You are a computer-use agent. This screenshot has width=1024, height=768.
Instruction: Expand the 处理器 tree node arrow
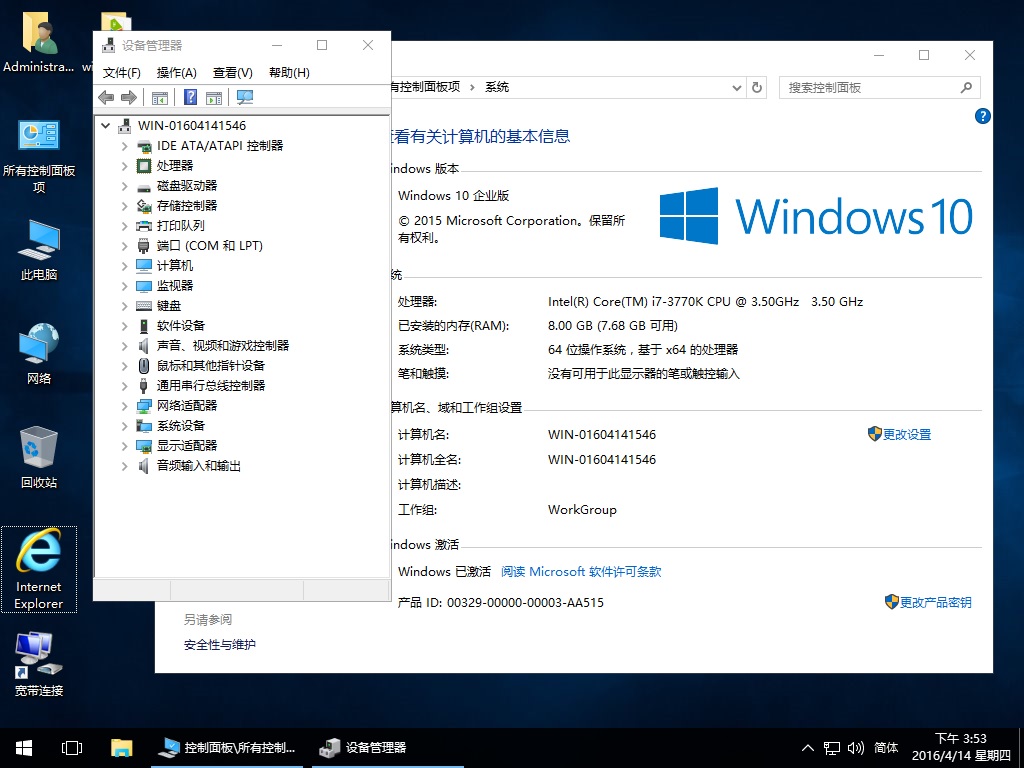click(125, 166)
